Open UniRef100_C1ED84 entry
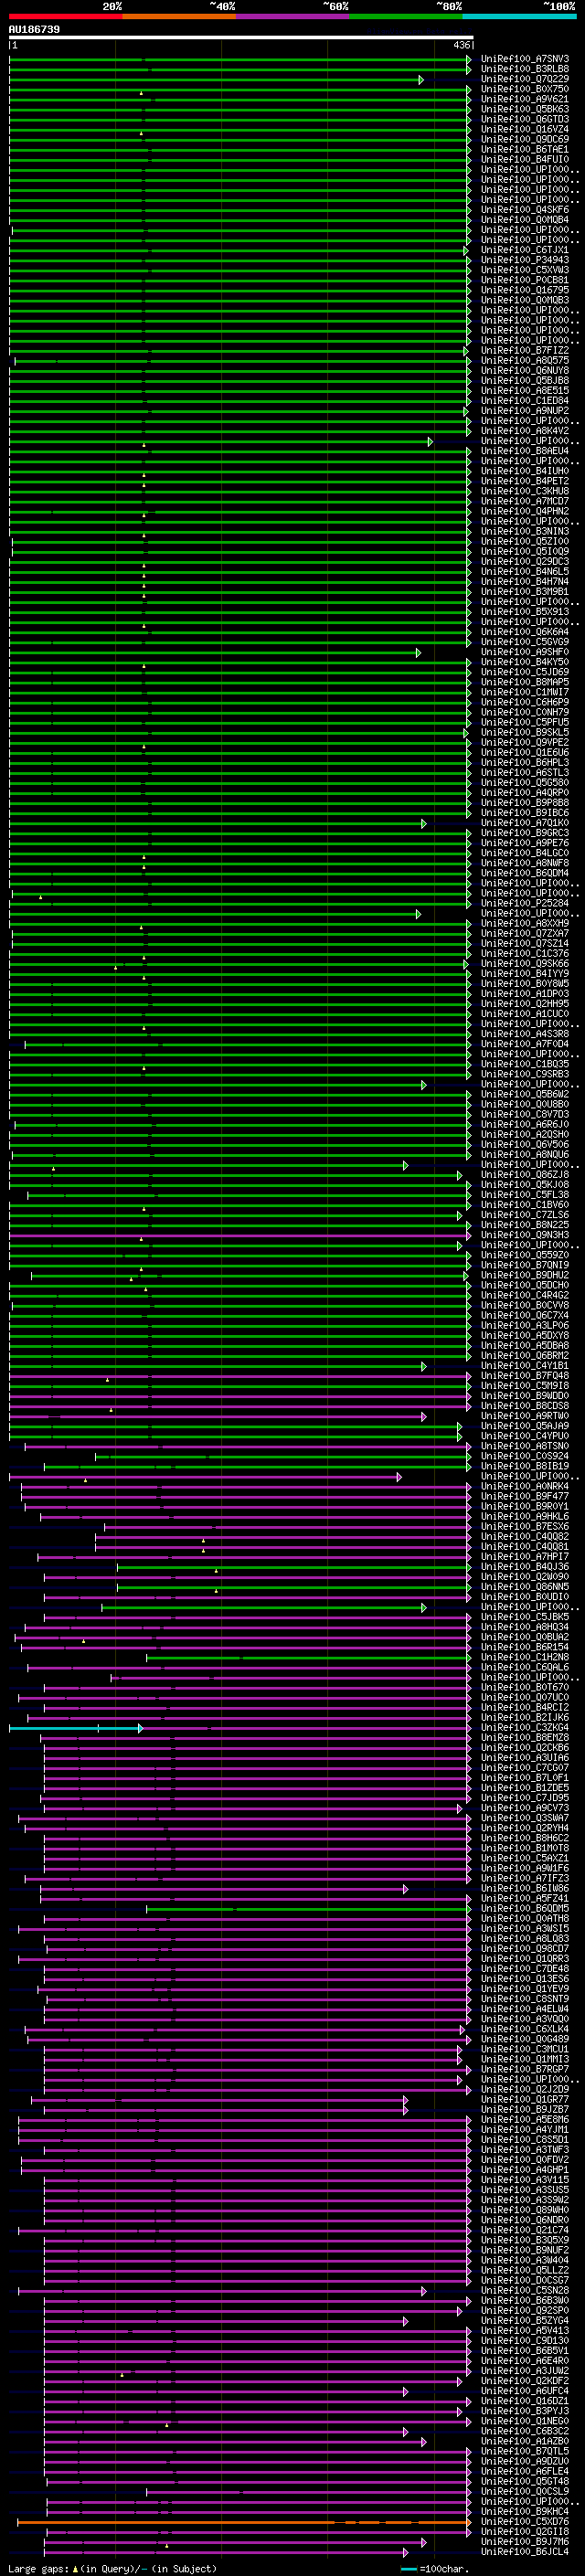The width and height of the screenshot is (585, 2576). tap(525, 401)
